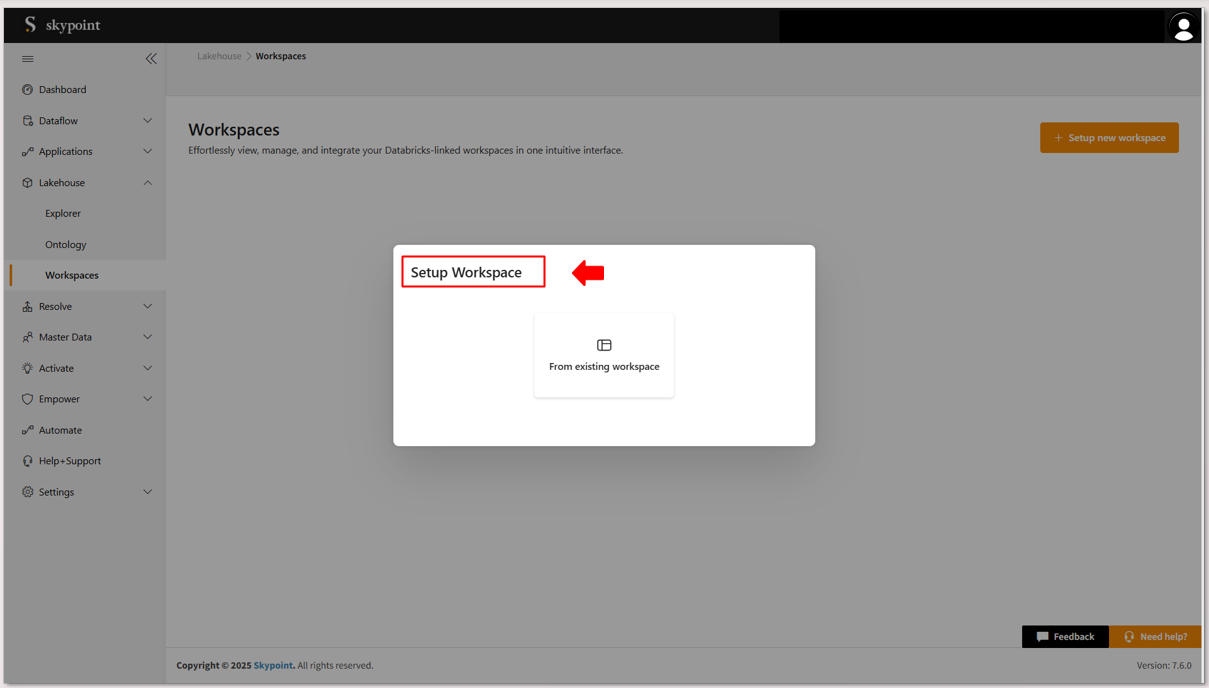Image resolution: width=1209 pixels, height=688 pixels.
Task: Expand the Resolve chevron
Action: pyautogui.click(x=148, y=307)
